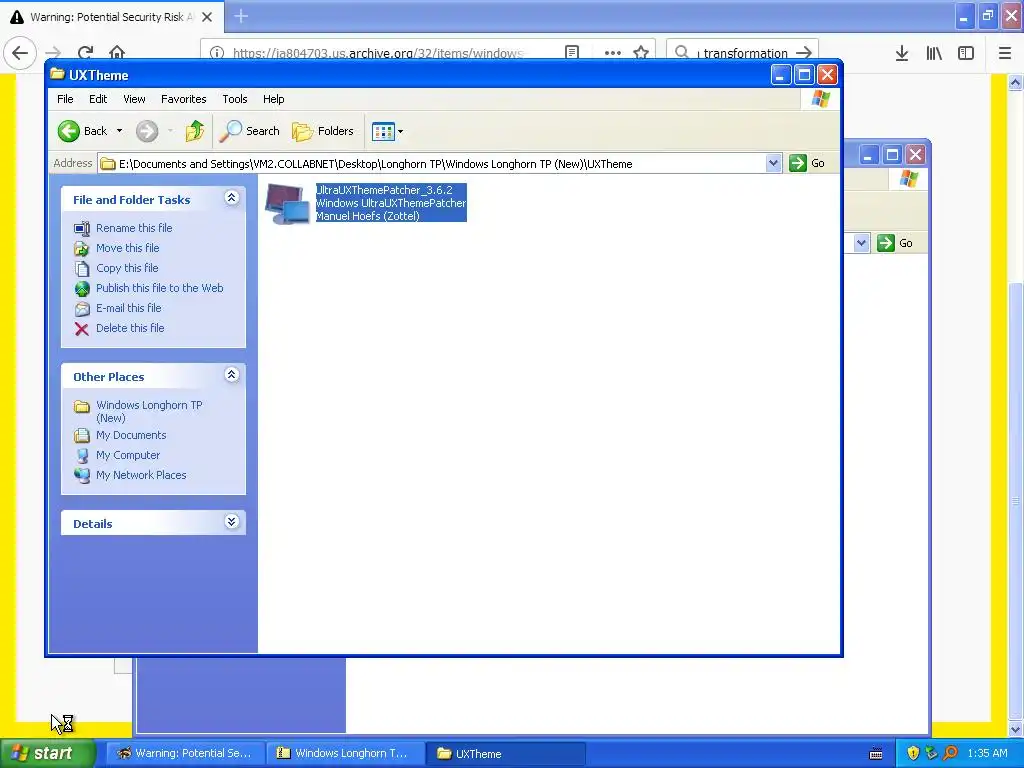Click Firefox search box with 'transformation'
1024x768 pixels.
click(743, 53)
